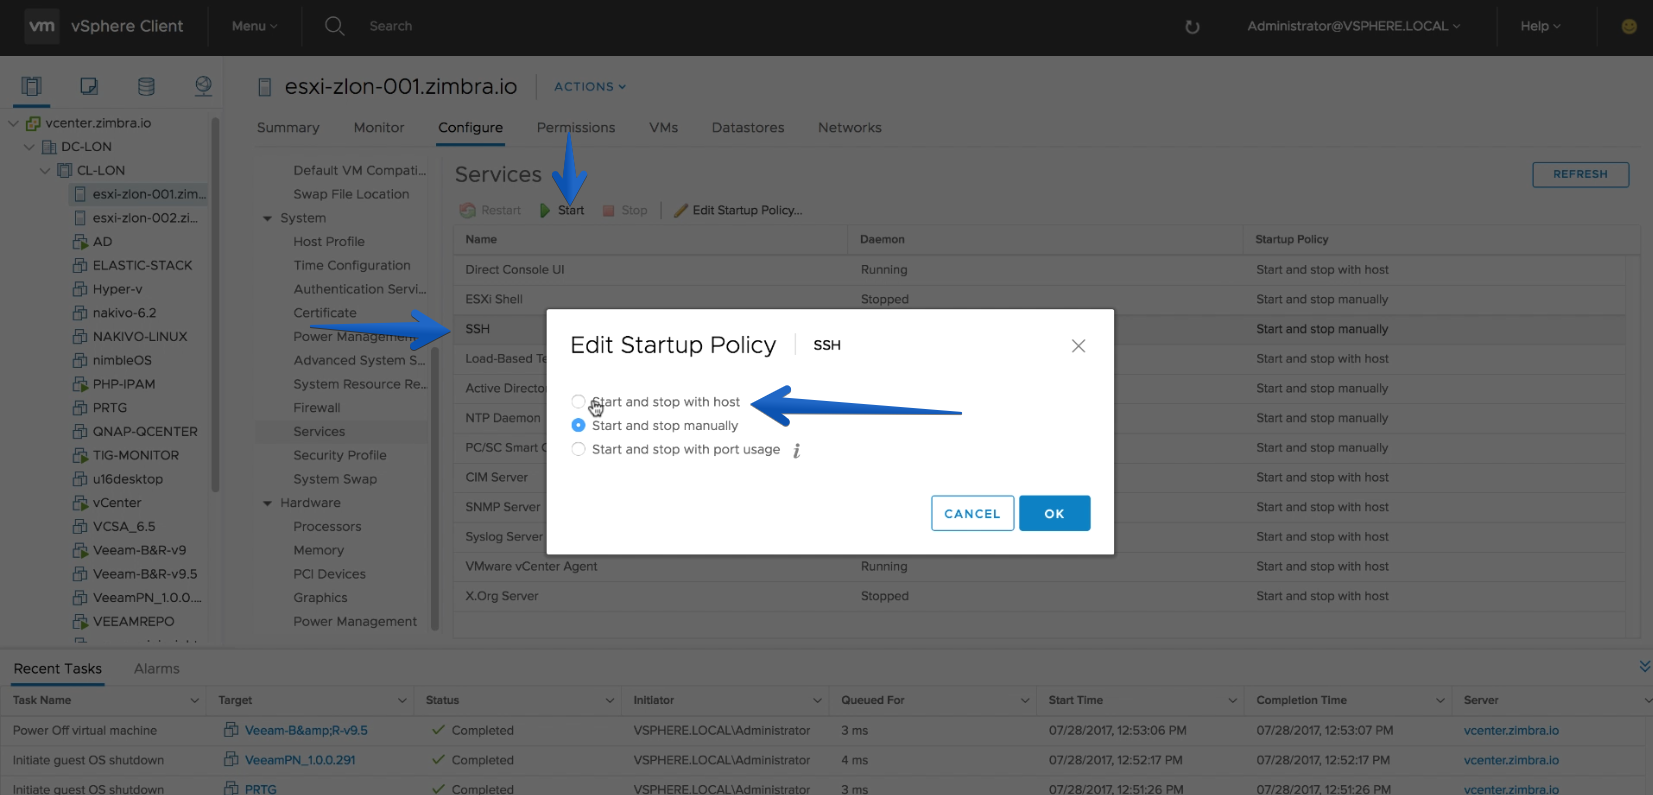
Task: Open the VeeamPN_1.0.0.291 target link
Action: click(300, 761)
